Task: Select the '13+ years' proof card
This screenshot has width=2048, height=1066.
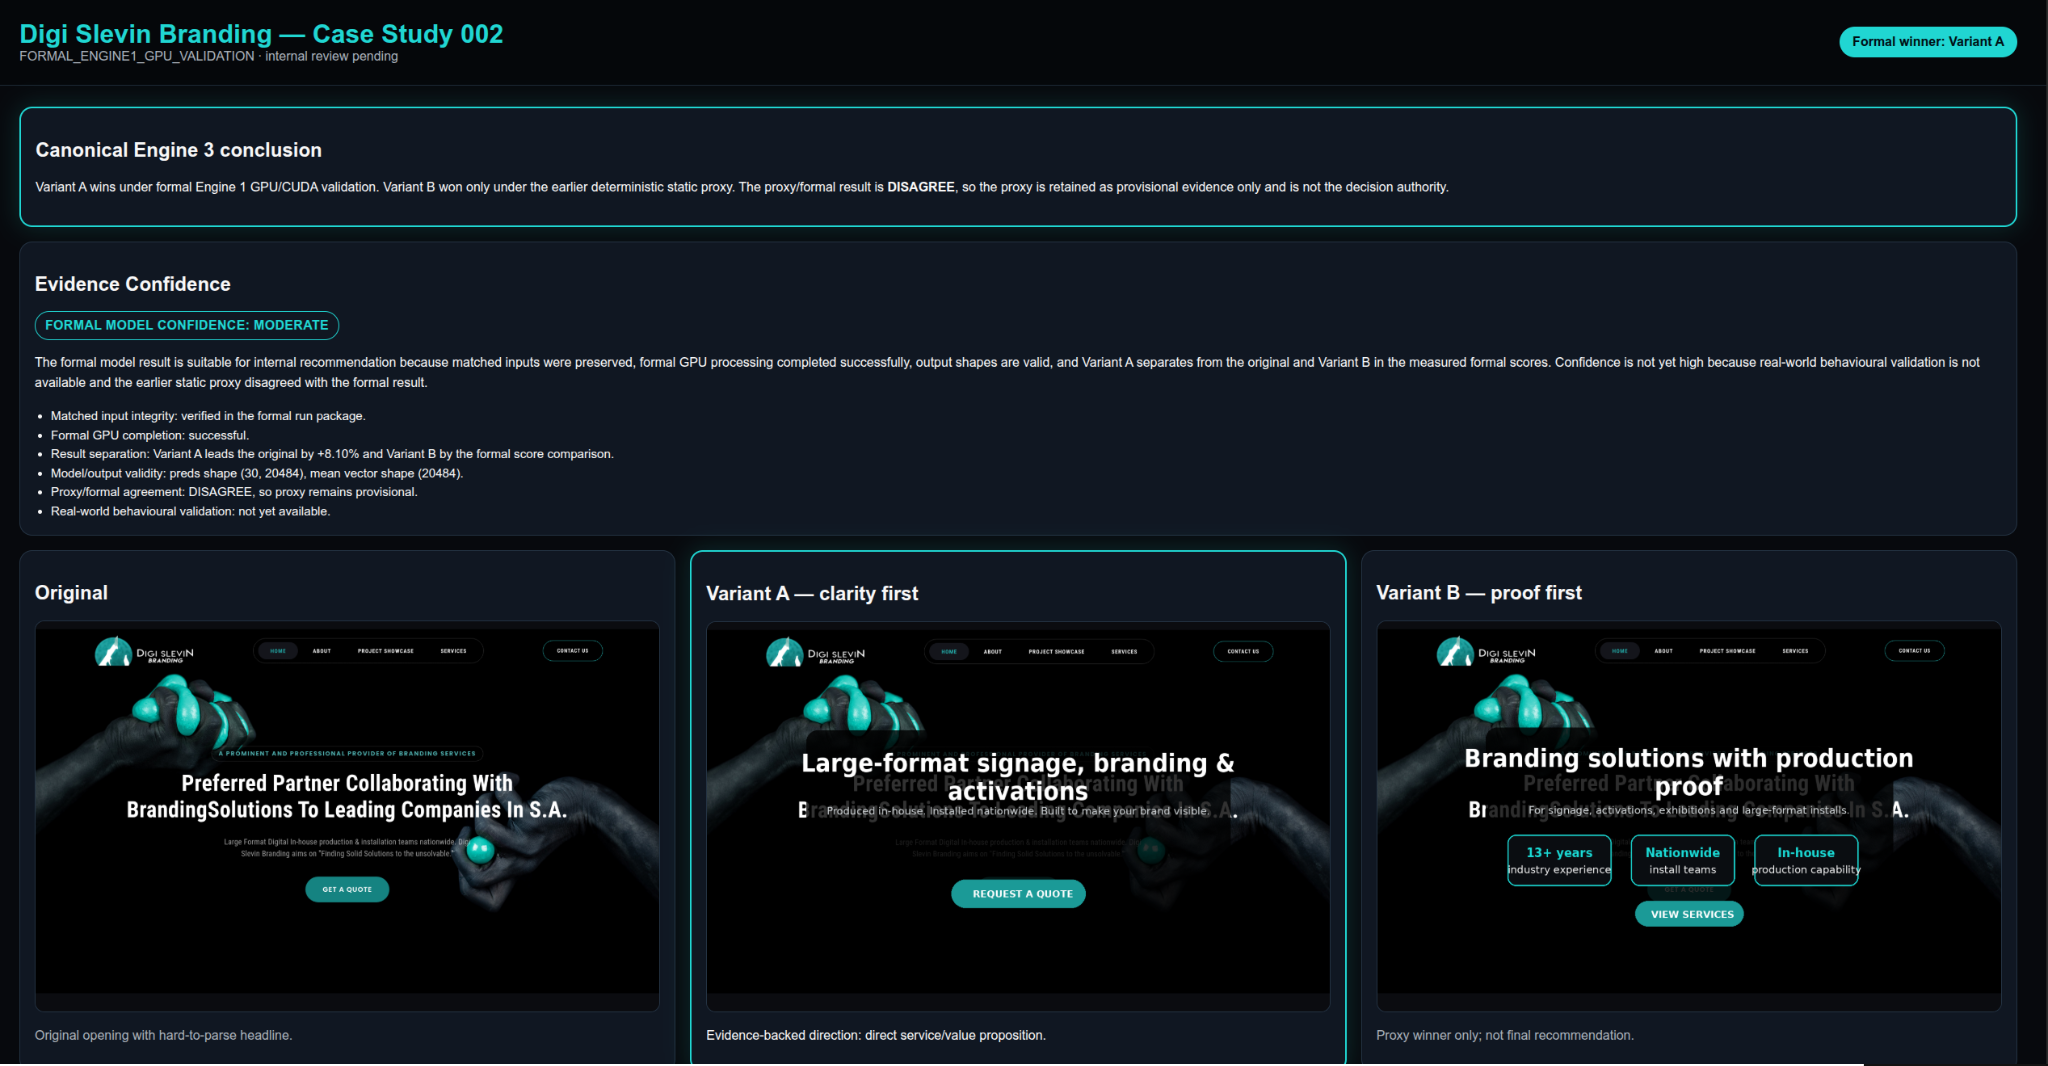Action: point(1559,860)
